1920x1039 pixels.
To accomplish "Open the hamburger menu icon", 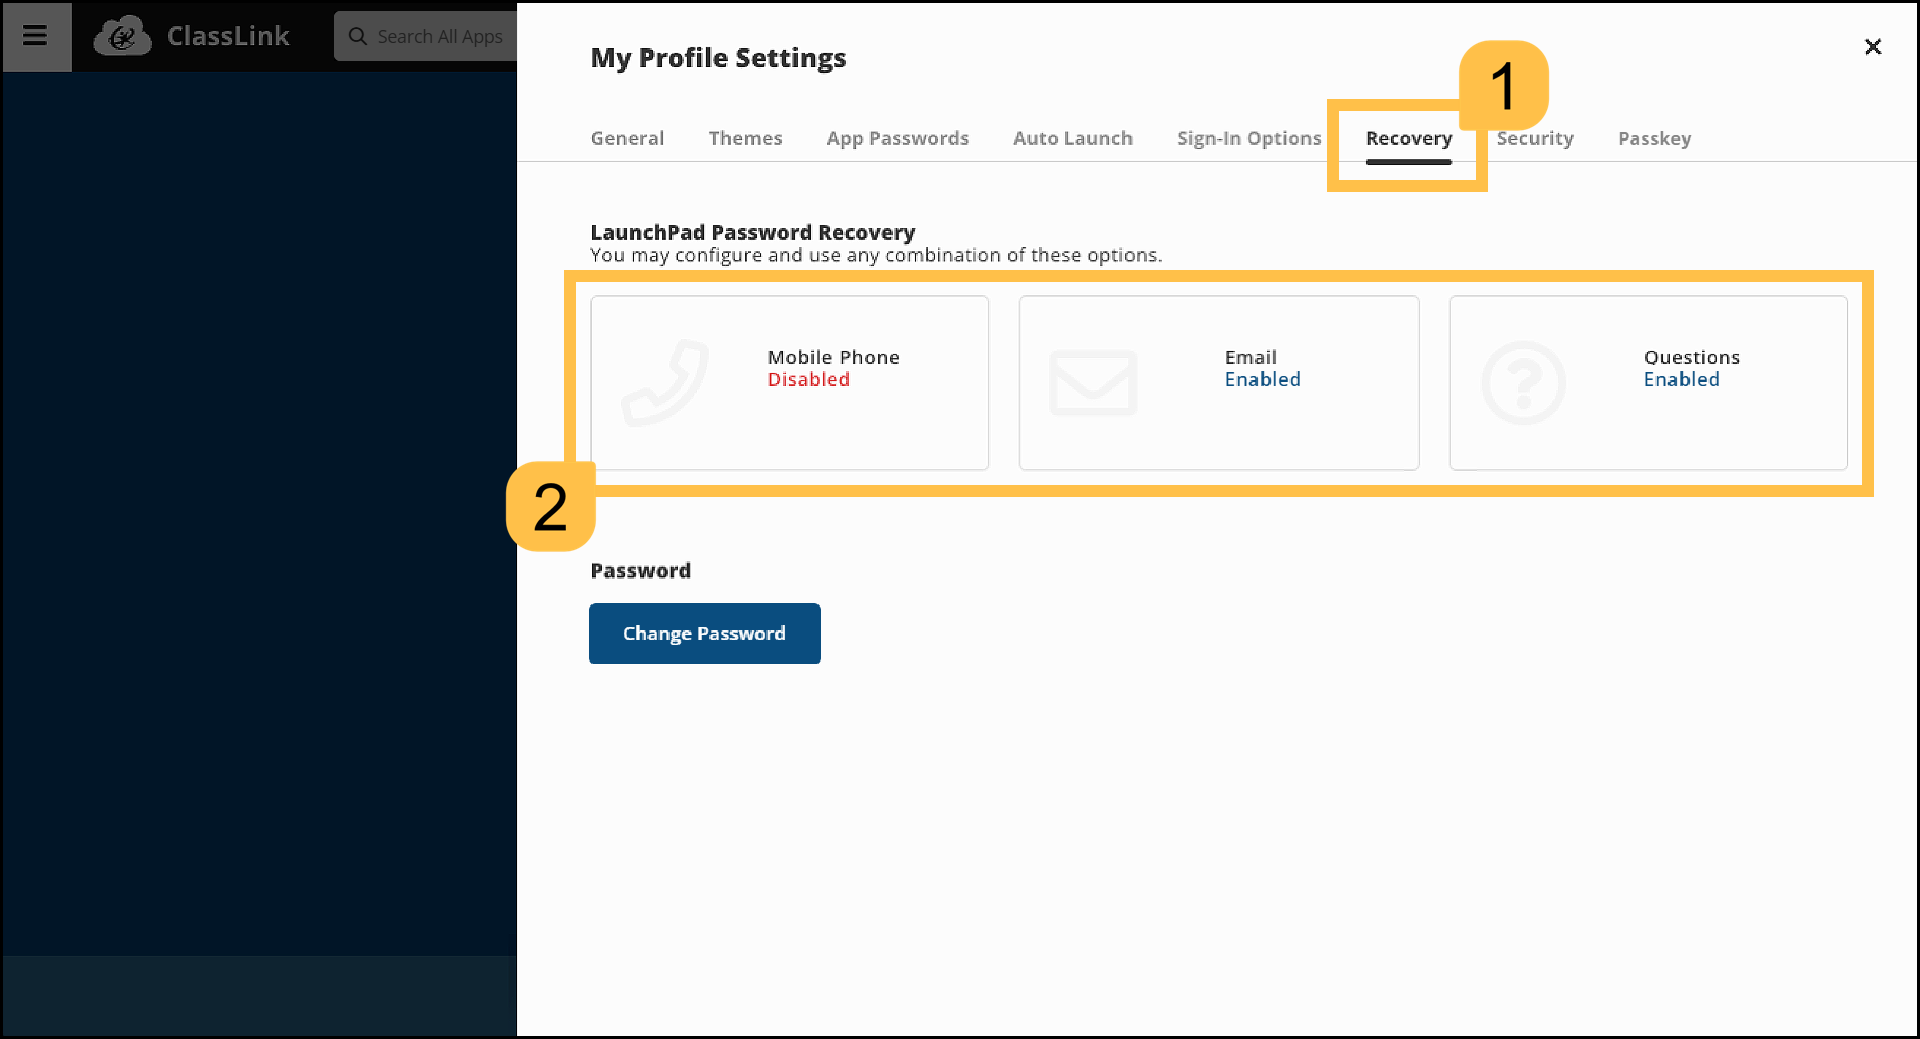I will (x=35, y=36).
